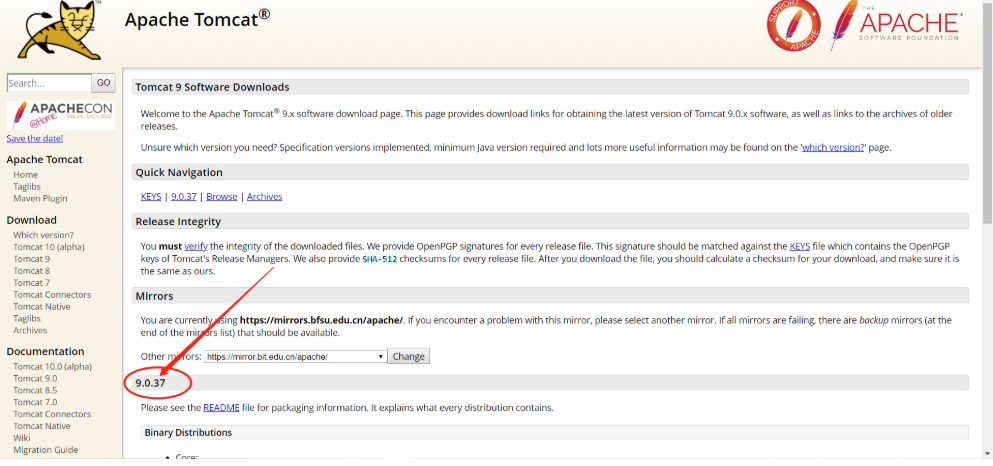Viewport: 993px width, 466px height.
Task: Open Tomcat Connectors under Download
Action: pyautogui.click(x=52, y=295)
